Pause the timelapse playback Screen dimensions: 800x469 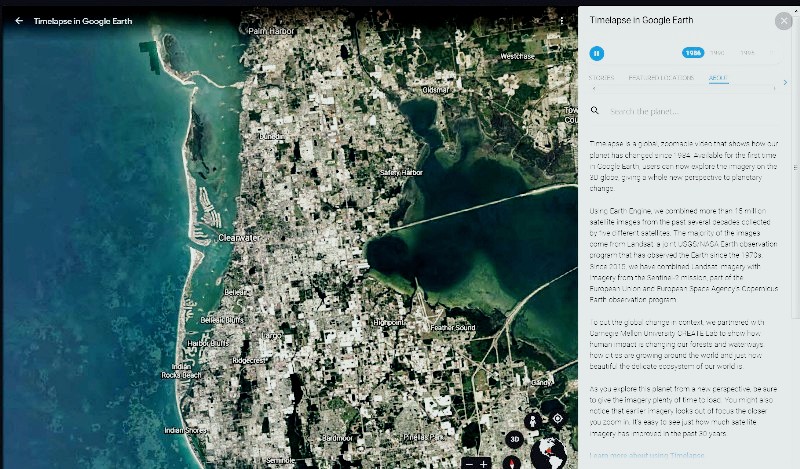click(596, 53)
